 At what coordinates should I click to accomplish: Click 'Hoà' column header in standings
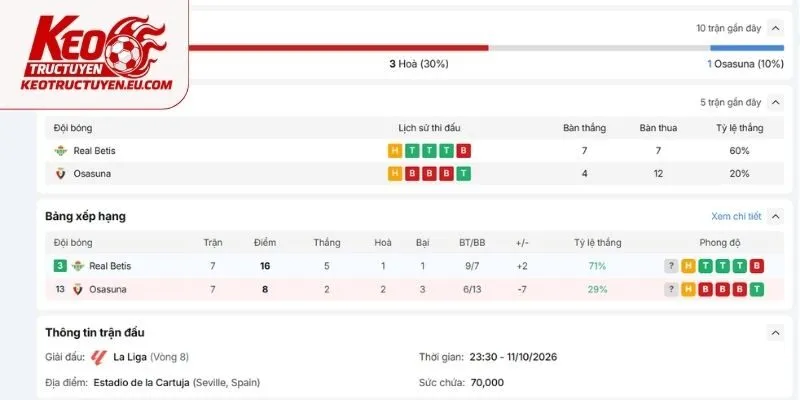[x=383, y=243]
